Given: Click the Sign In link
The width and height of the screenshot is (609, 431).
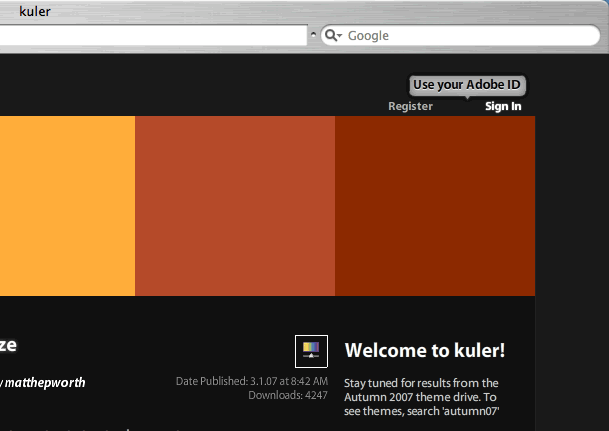Looking at the screenshot, I should 503,106.
